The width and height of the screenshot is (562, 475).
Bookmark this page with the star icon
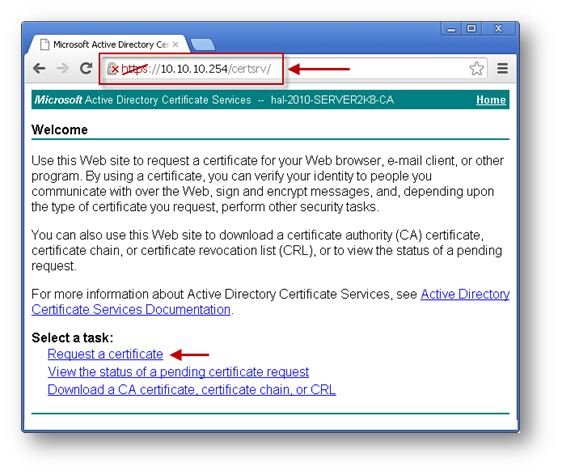[x=476, y=68]
